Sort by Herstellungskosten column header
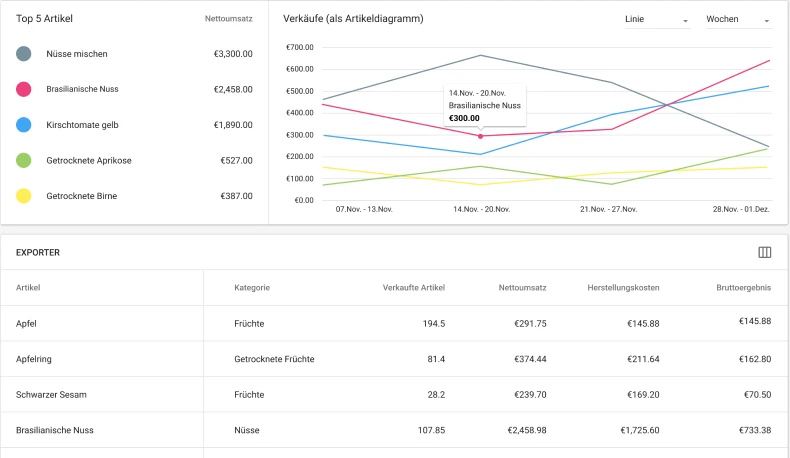Screen dimensions: 790x458 click(x=623, y=288)
